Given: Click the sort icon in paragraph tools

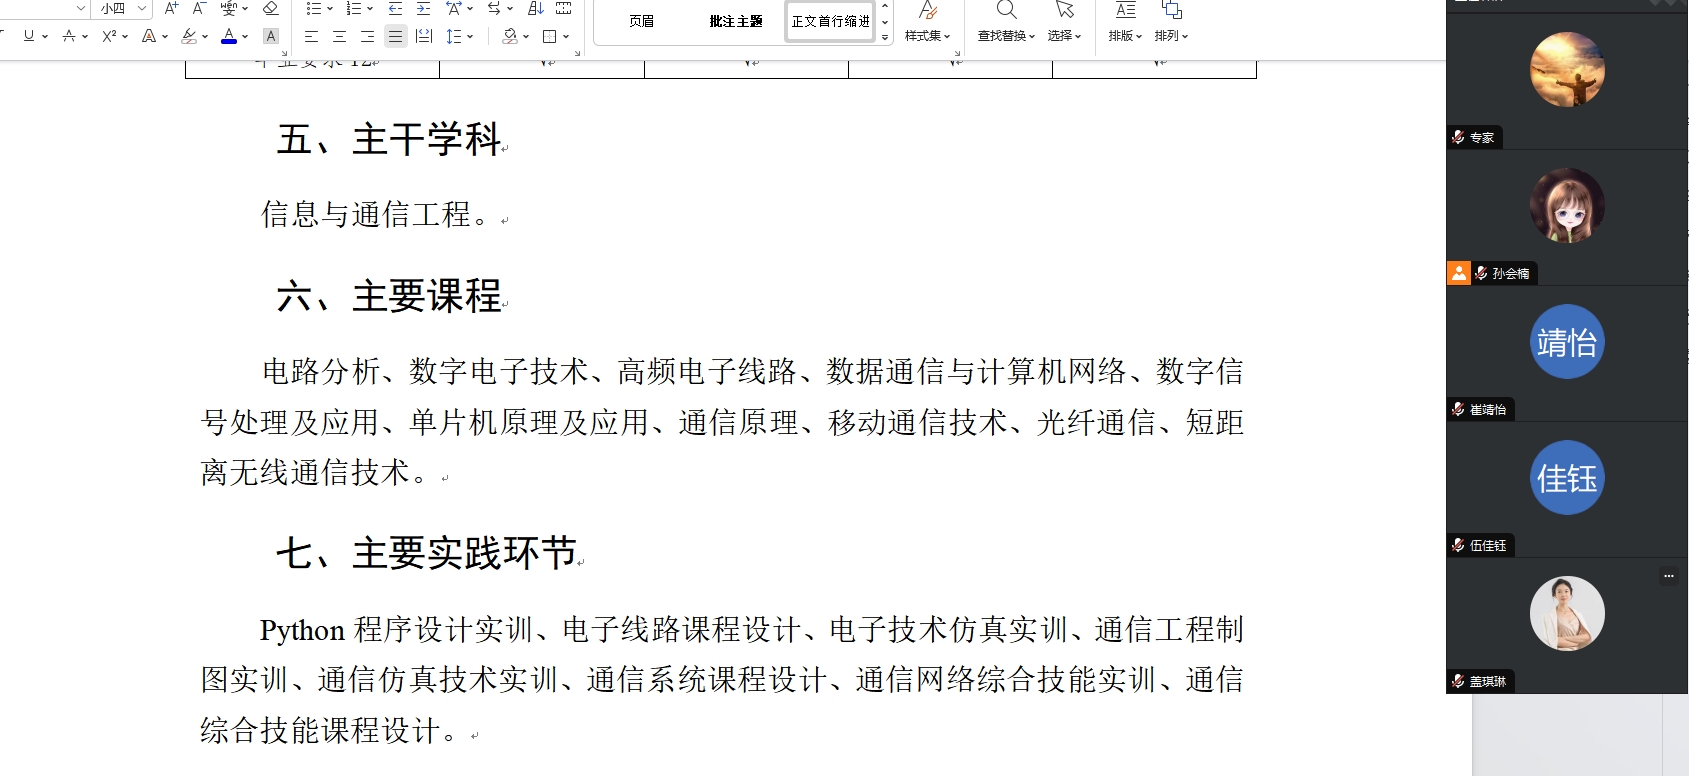Looking at the screenshot, I should tap(535, 9).
